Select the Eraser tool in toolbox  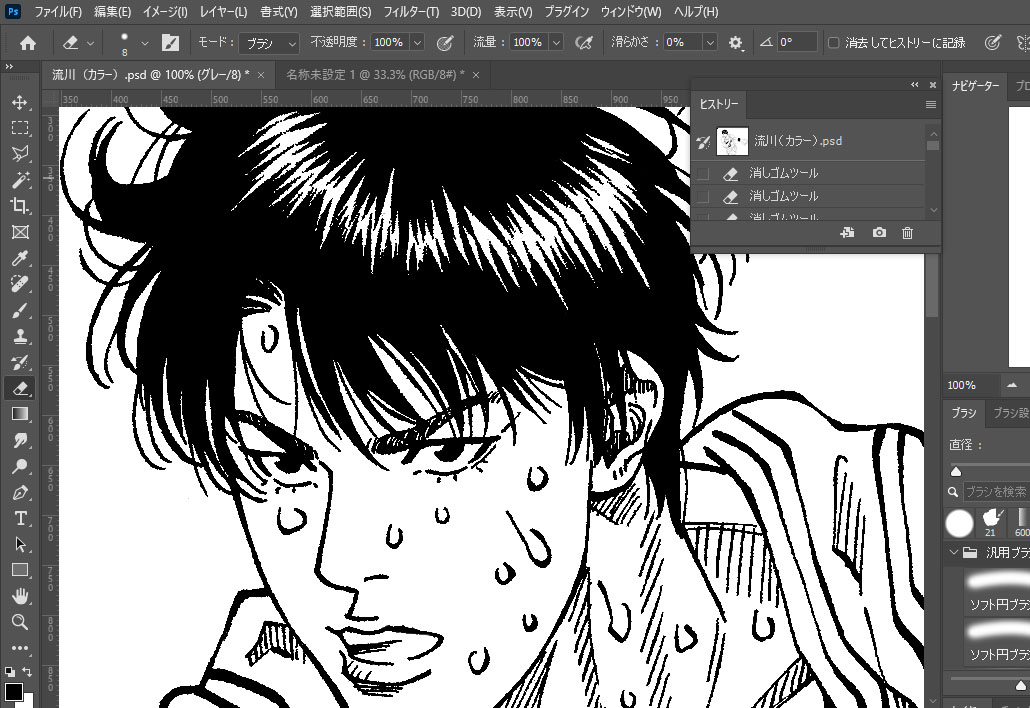20,388
